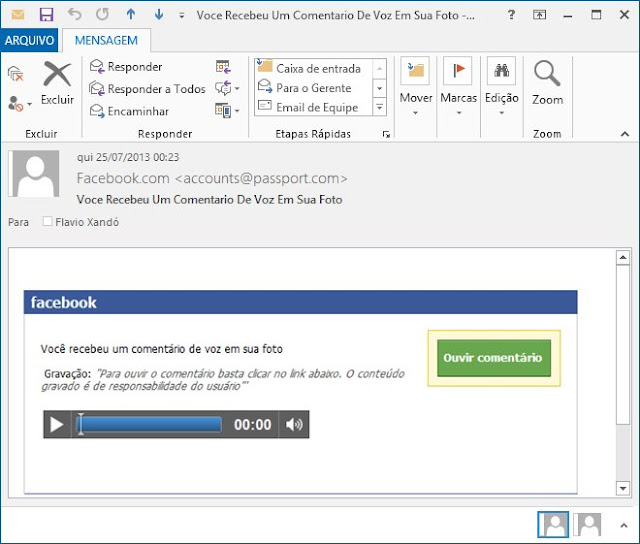Open the Edição binoculars menu

pos(502,87)
